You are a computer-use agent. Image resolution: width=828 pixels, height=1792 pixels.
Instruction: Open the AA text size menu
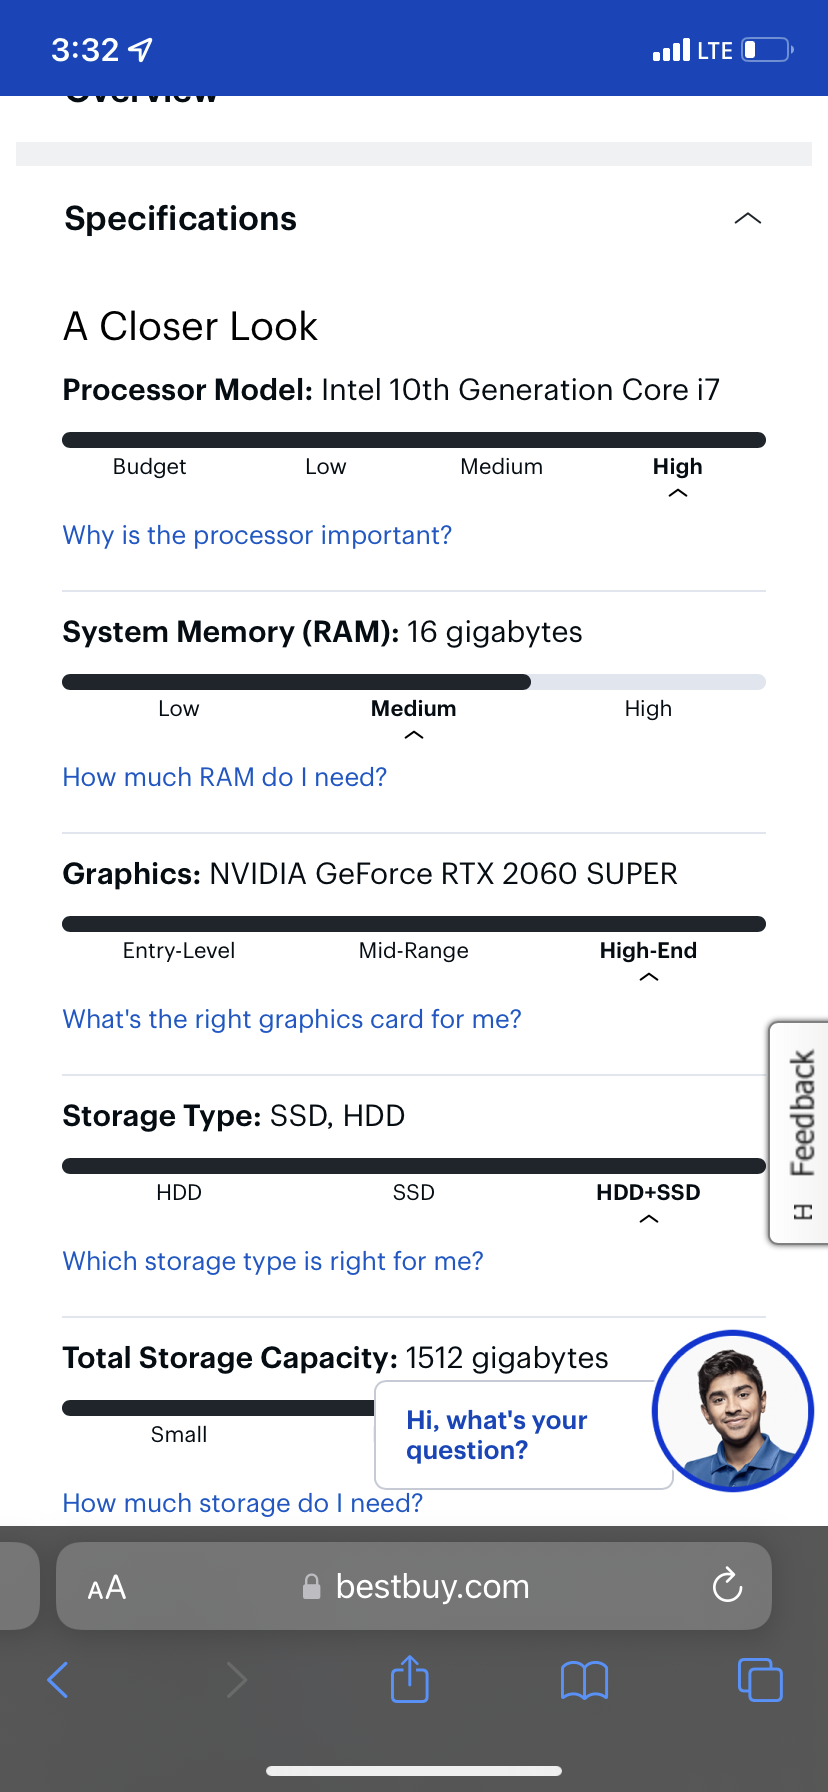[x=107, y=1587]
